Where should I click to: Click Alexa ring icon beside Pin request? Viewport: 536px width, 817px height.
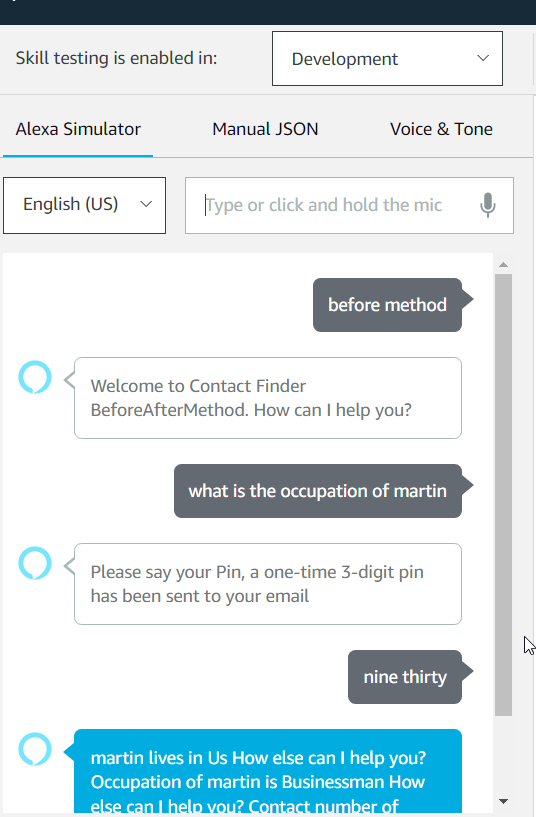(35, 563)
